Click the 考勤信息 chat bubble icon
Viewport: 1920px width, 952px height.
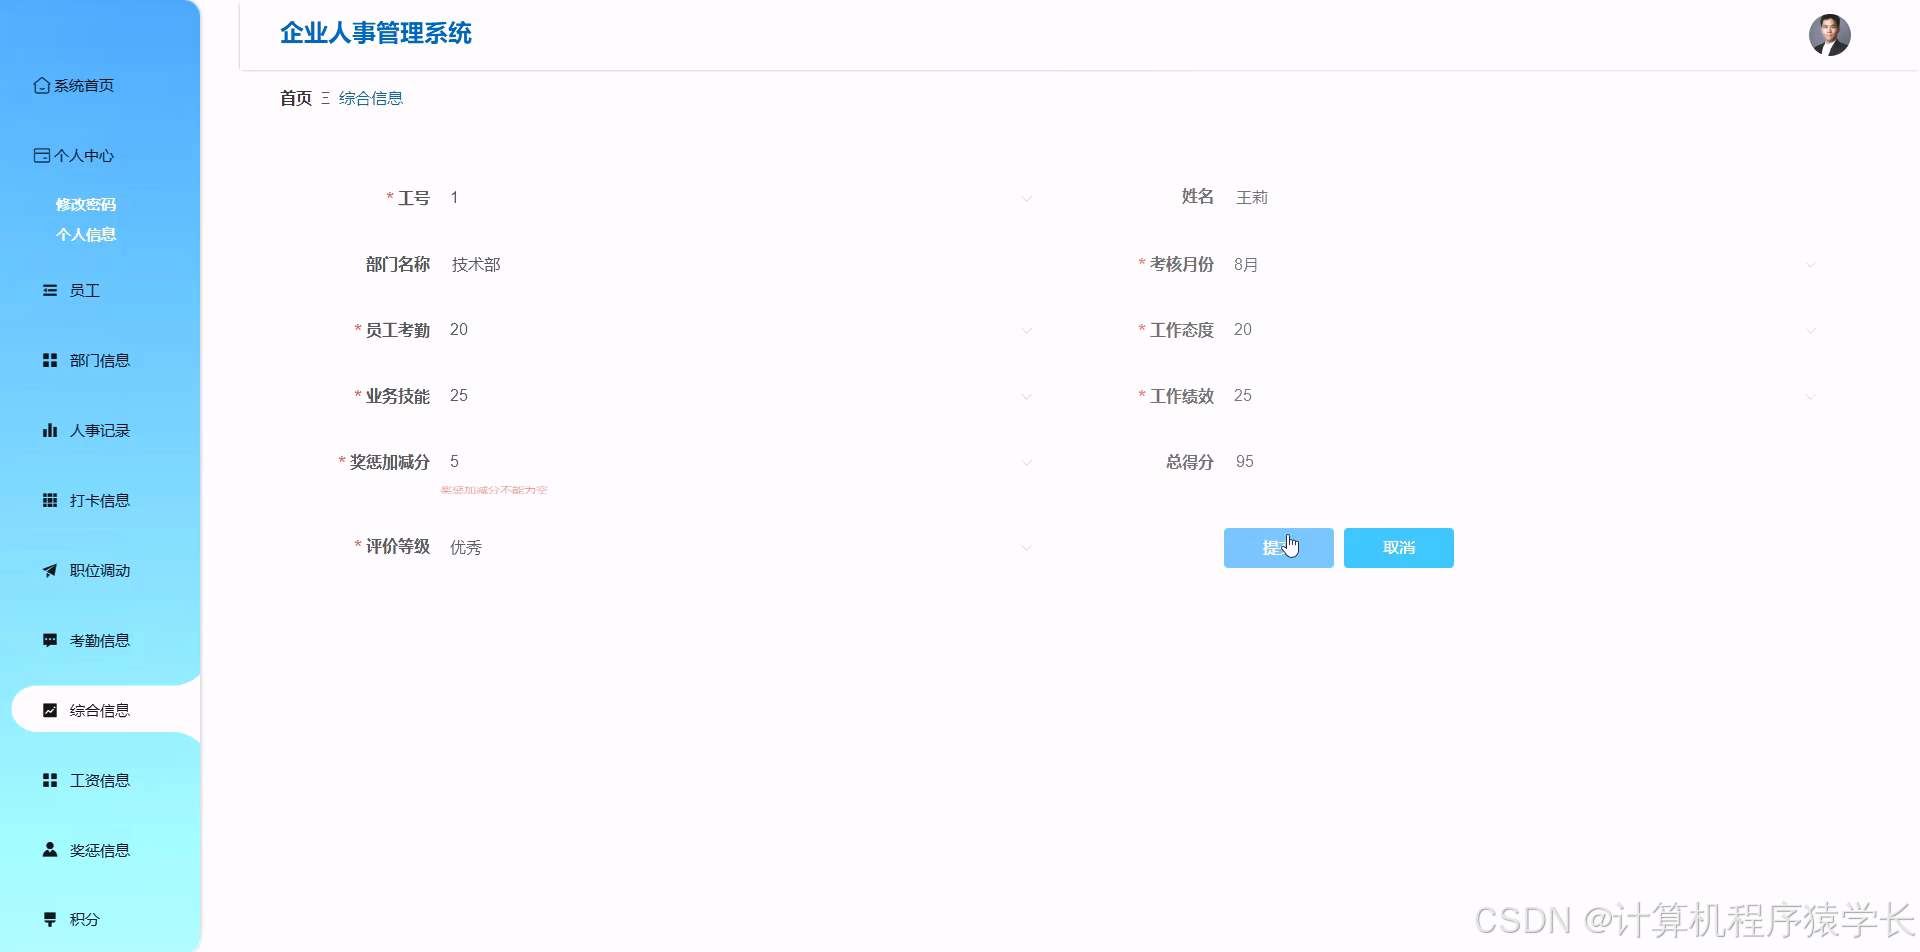coord(50,640)
